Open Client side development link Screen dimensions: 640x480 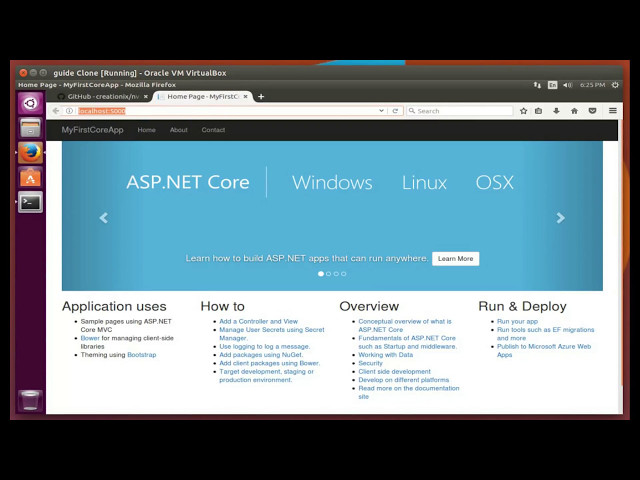coord(395,371)
